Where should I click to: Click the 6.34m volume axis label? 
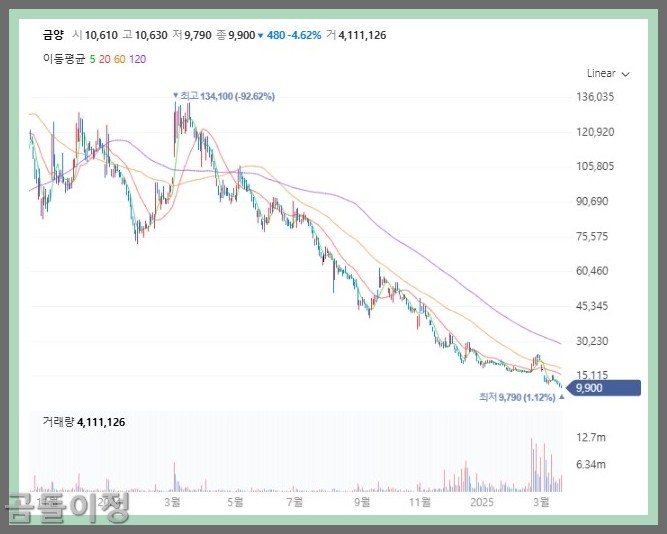(x=591, y=464)
